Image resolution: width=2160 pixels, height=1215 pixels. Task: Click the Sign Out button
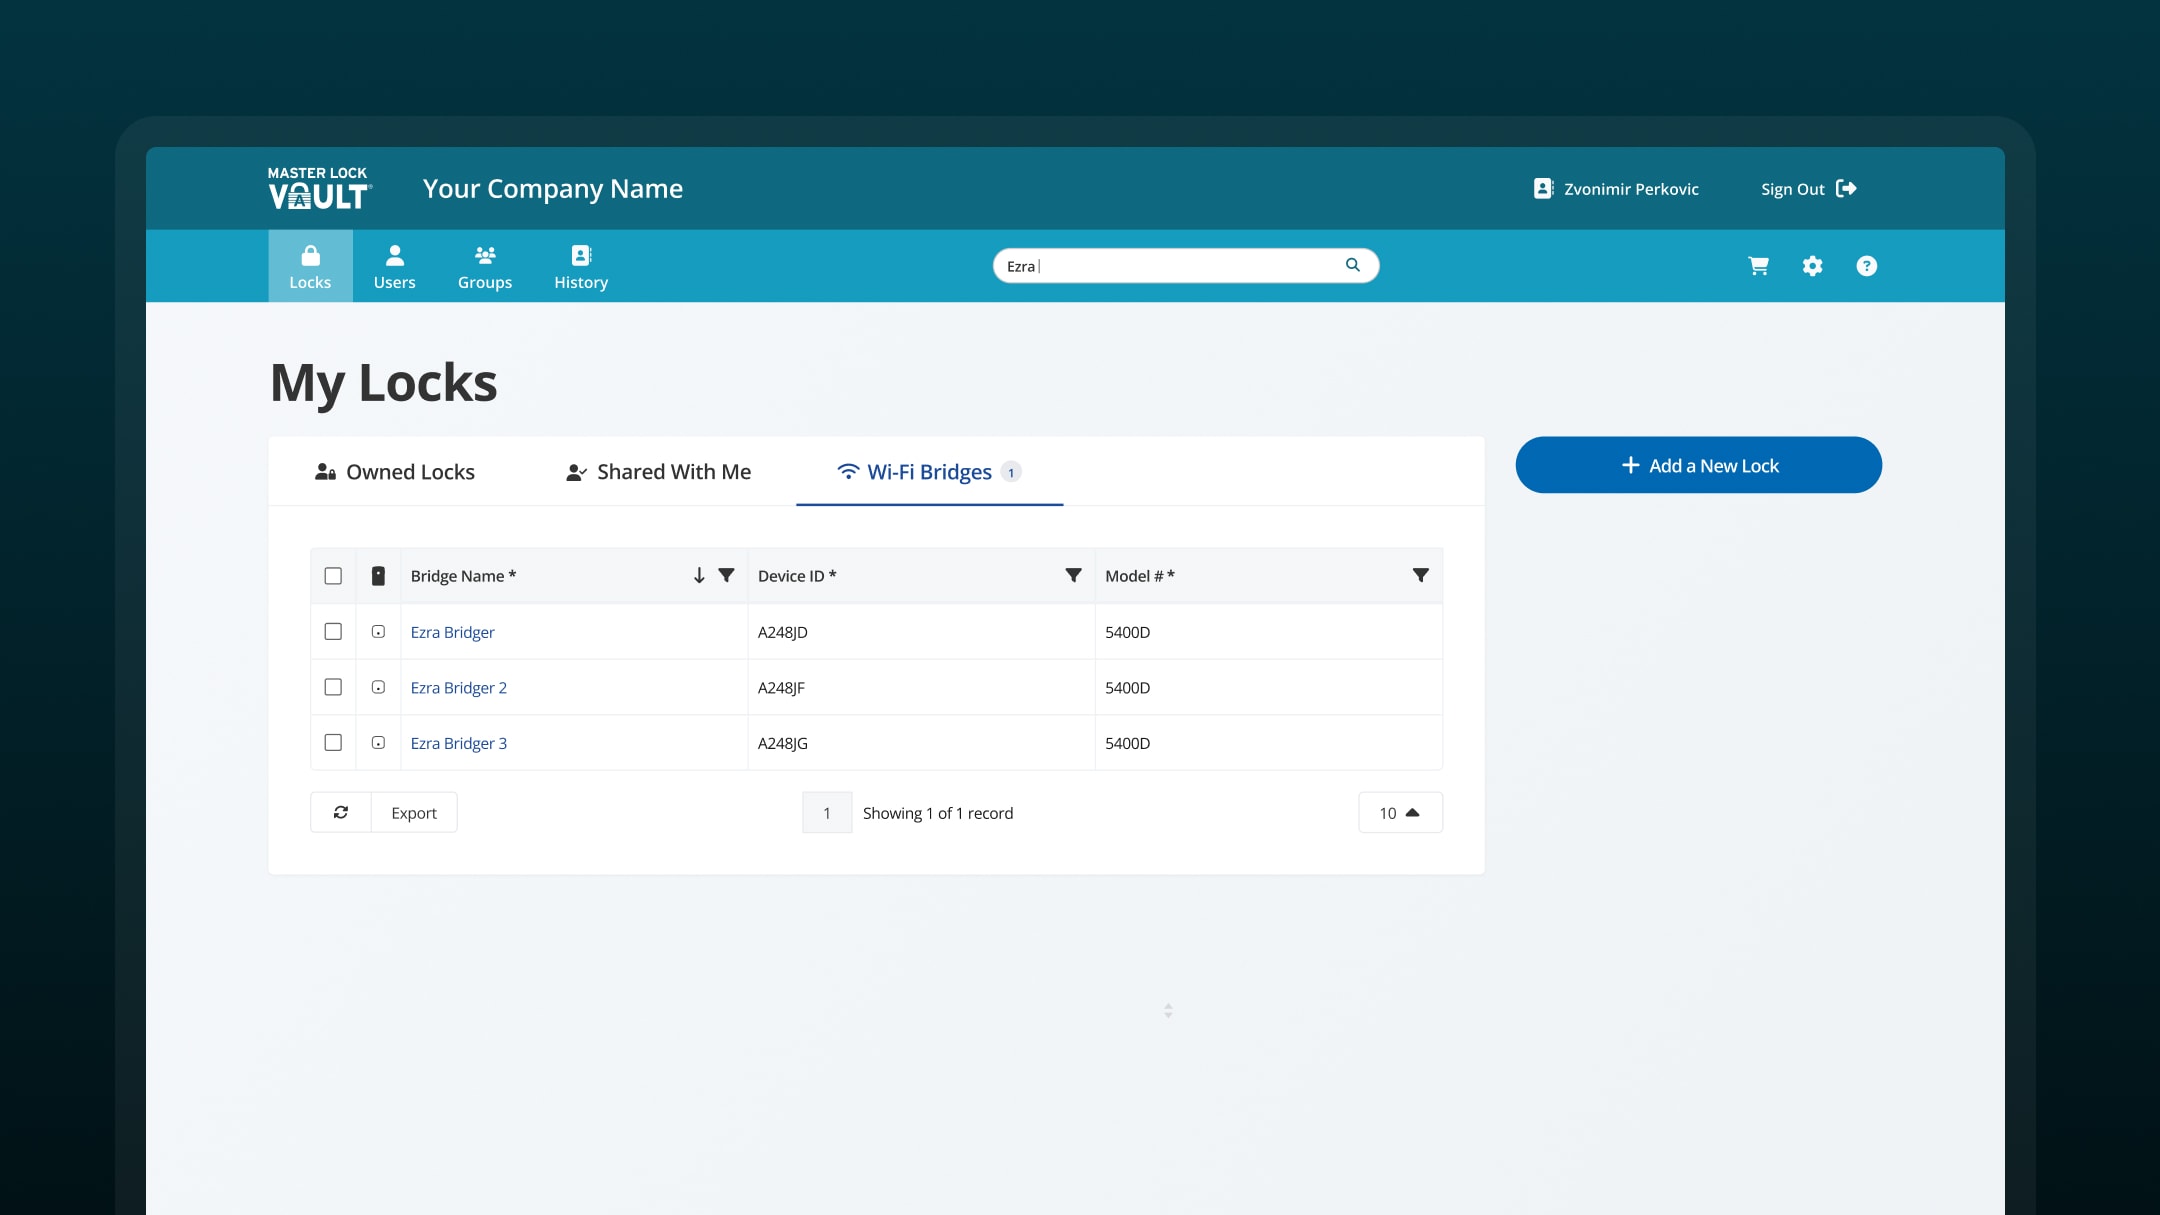[x=1808, y=189]
